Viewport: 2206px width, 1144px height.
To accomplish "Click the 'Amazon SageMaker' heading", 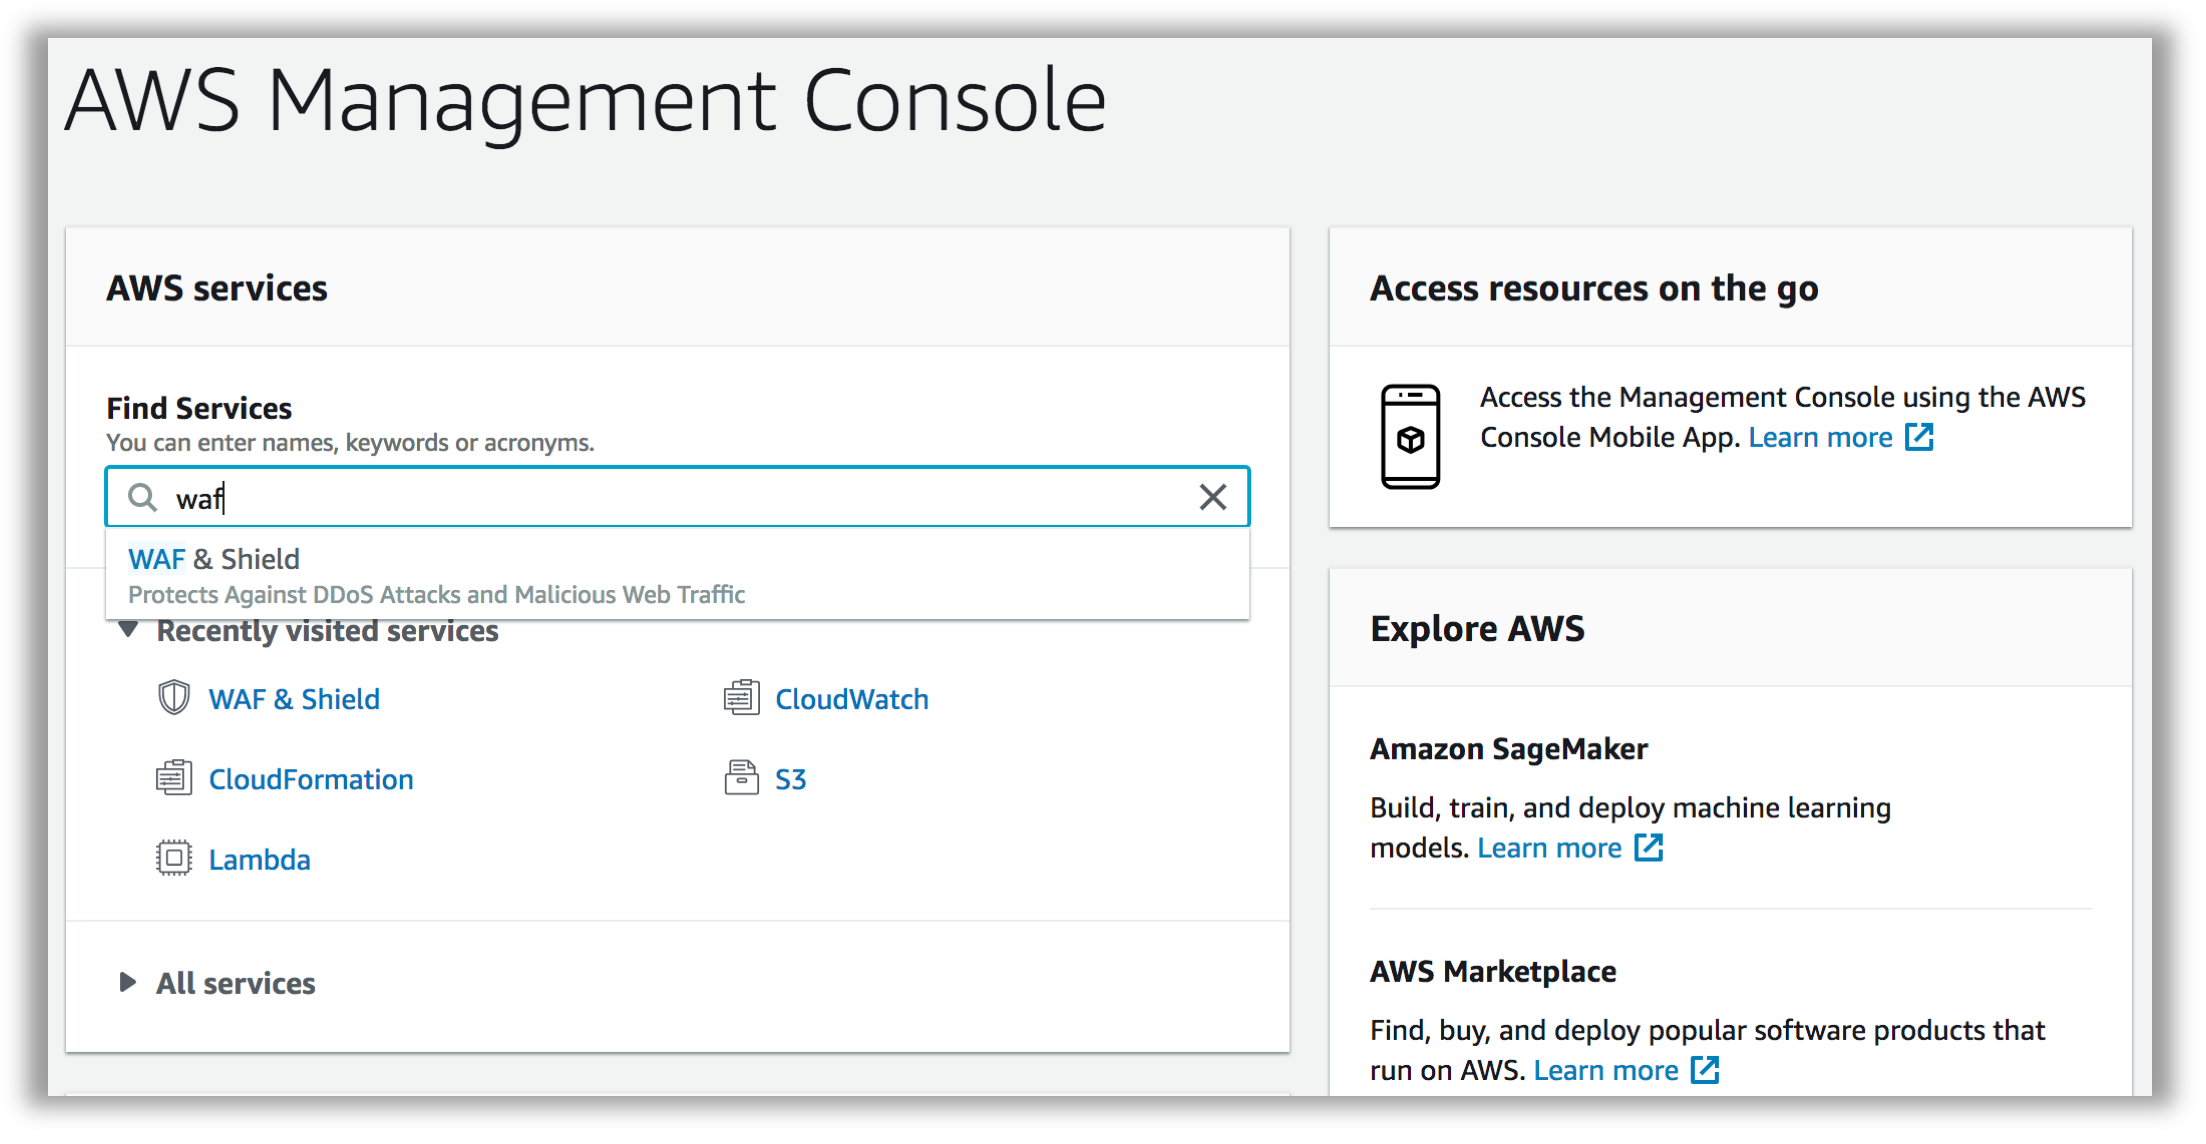I will 1508,749.
